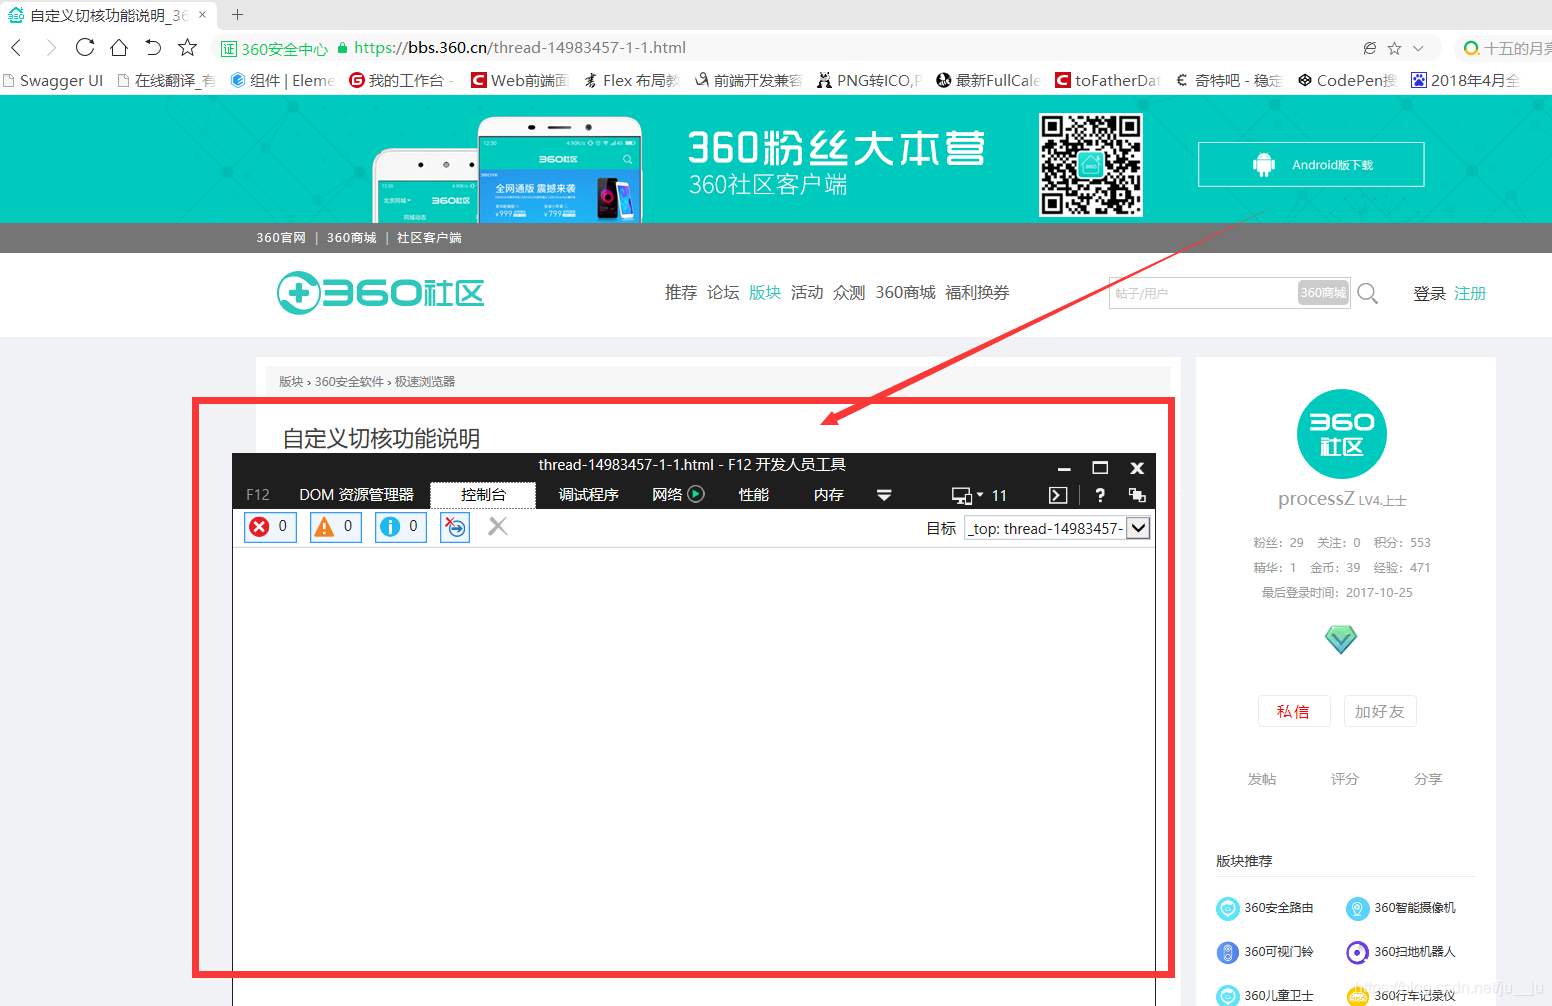Reload the page with the refresh icon
This screenshot has height=1006, width=1552.
(84, 47)
